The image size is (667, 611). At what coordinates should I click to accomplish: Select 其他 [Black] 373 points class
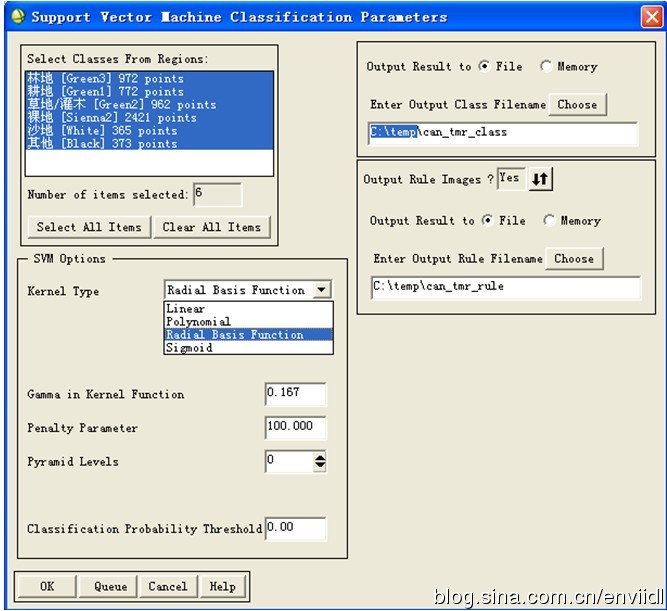pyautogui.click(x=149, y=143)
